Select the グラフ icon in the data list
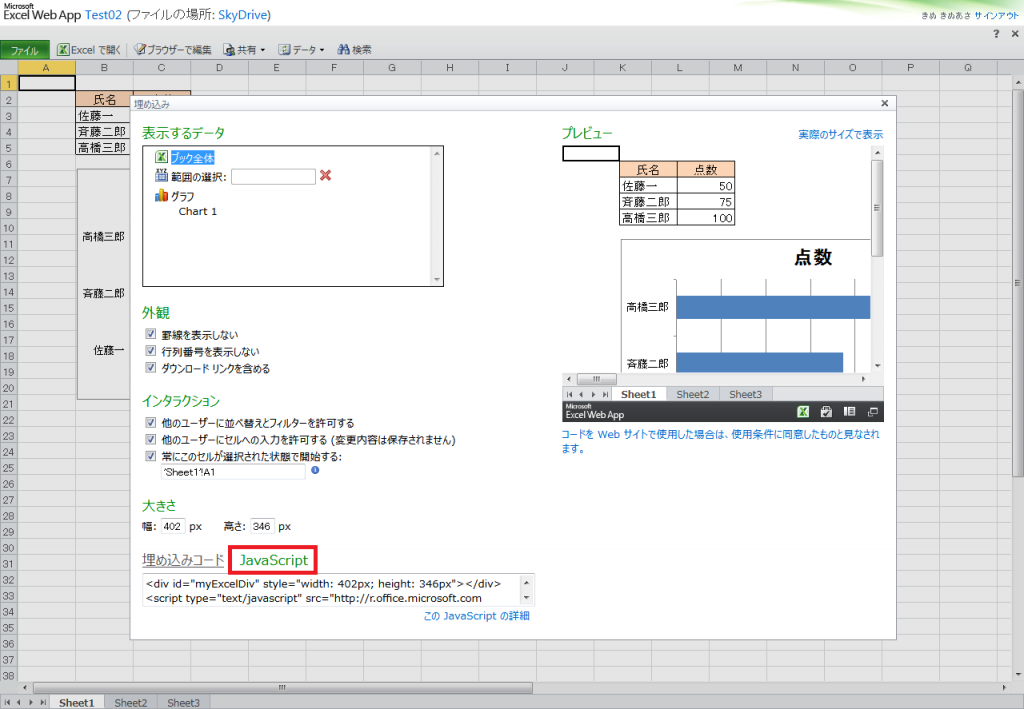Image resolution: width=1024 pixels, height=709 pixels. pyautogui.click(x=160, y=196)
